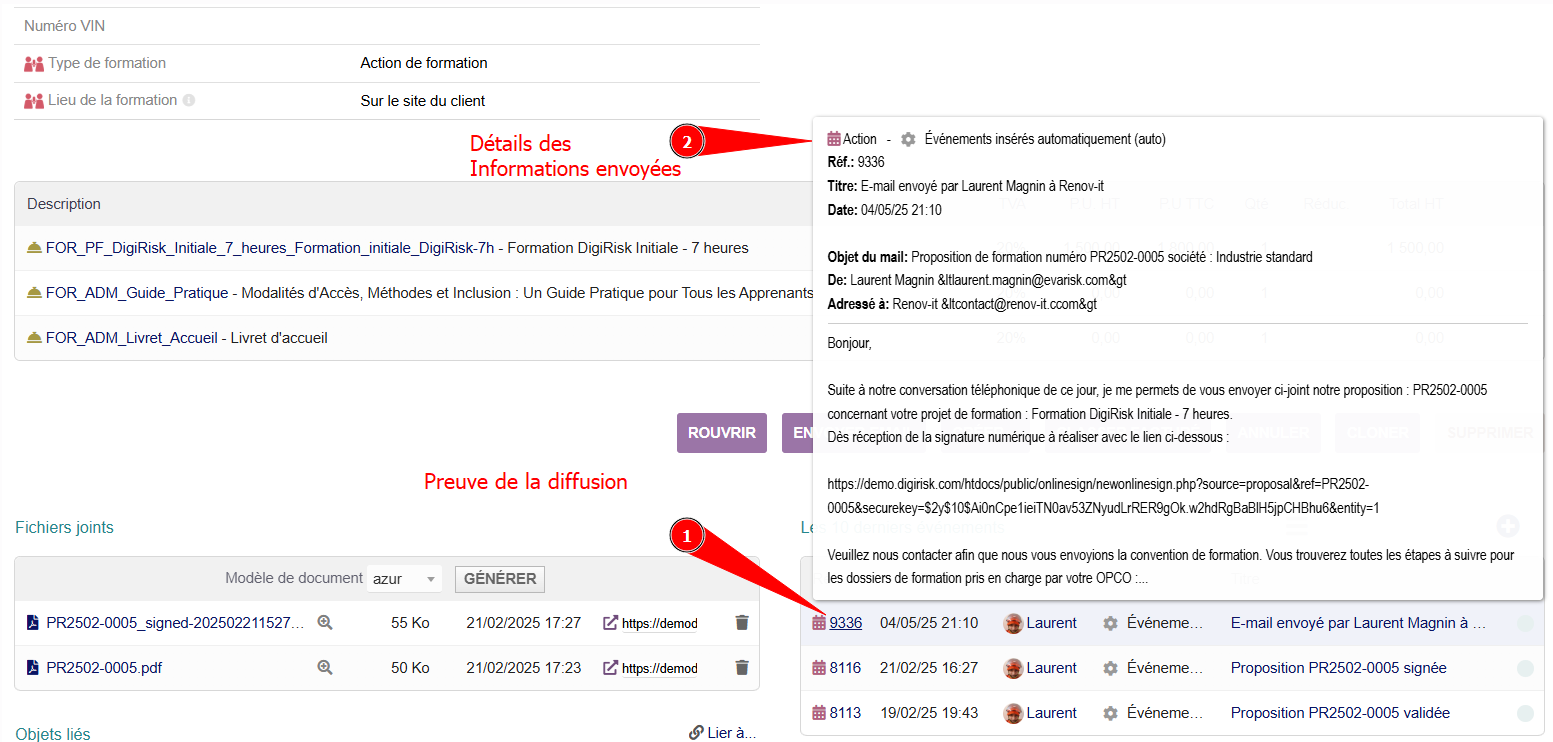Click Laurent's avatar on the 04/05/25 event
This screenshot has width=1553, height=742.
click(x=1013, y=623)
